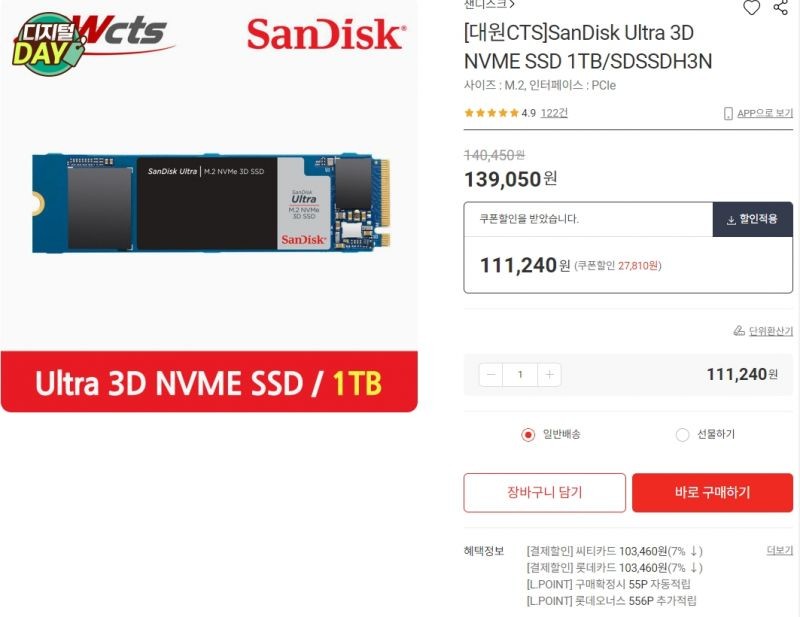The image size is (800, 617).
Task: Expand benefits with 더보기 link
Action: (780, 550)
